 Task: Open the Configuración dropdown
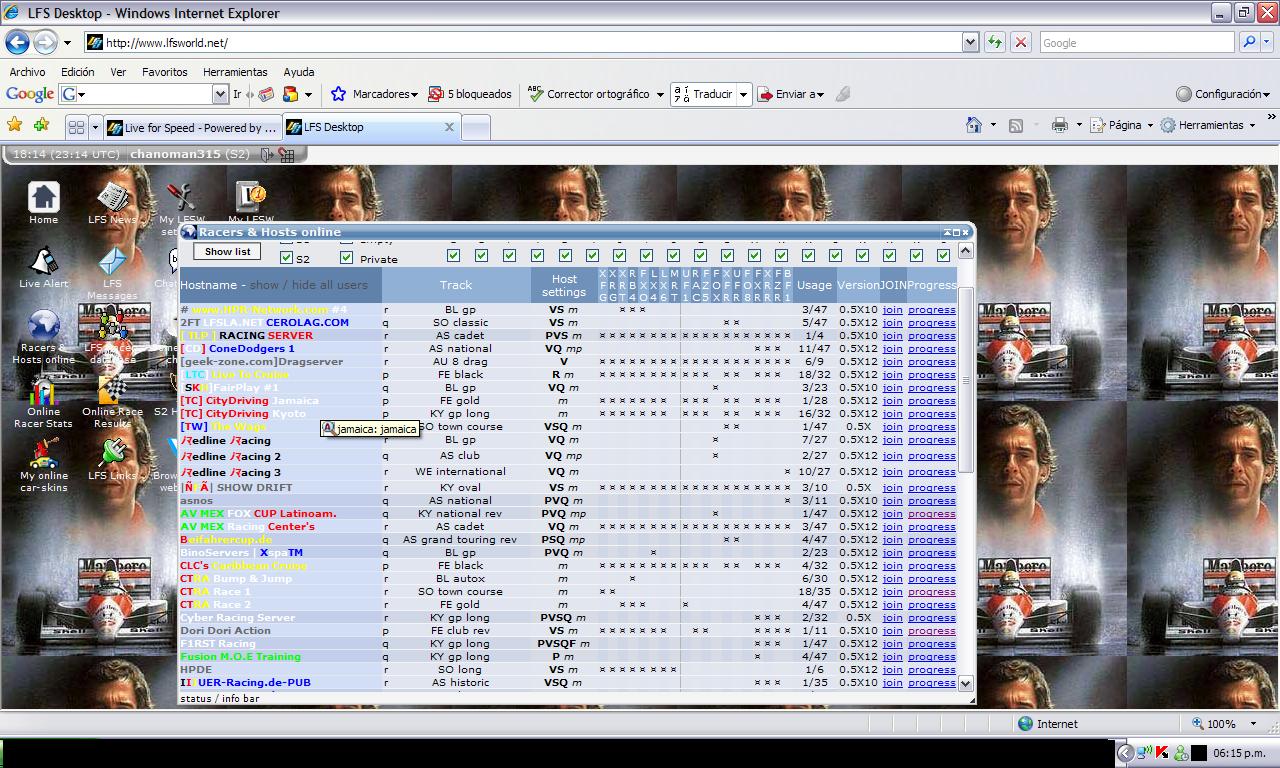tap(1223, 94)
